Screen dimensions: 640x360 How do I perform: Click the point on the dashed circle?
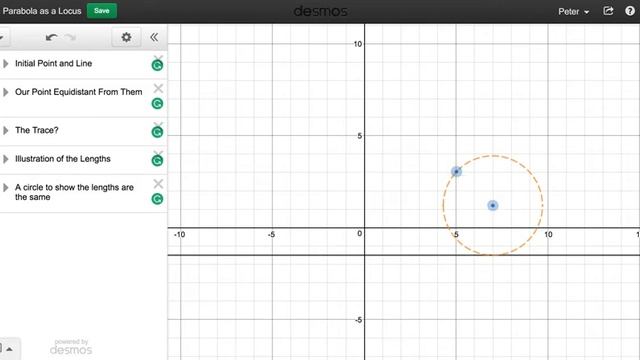click(x=456, y=171)
